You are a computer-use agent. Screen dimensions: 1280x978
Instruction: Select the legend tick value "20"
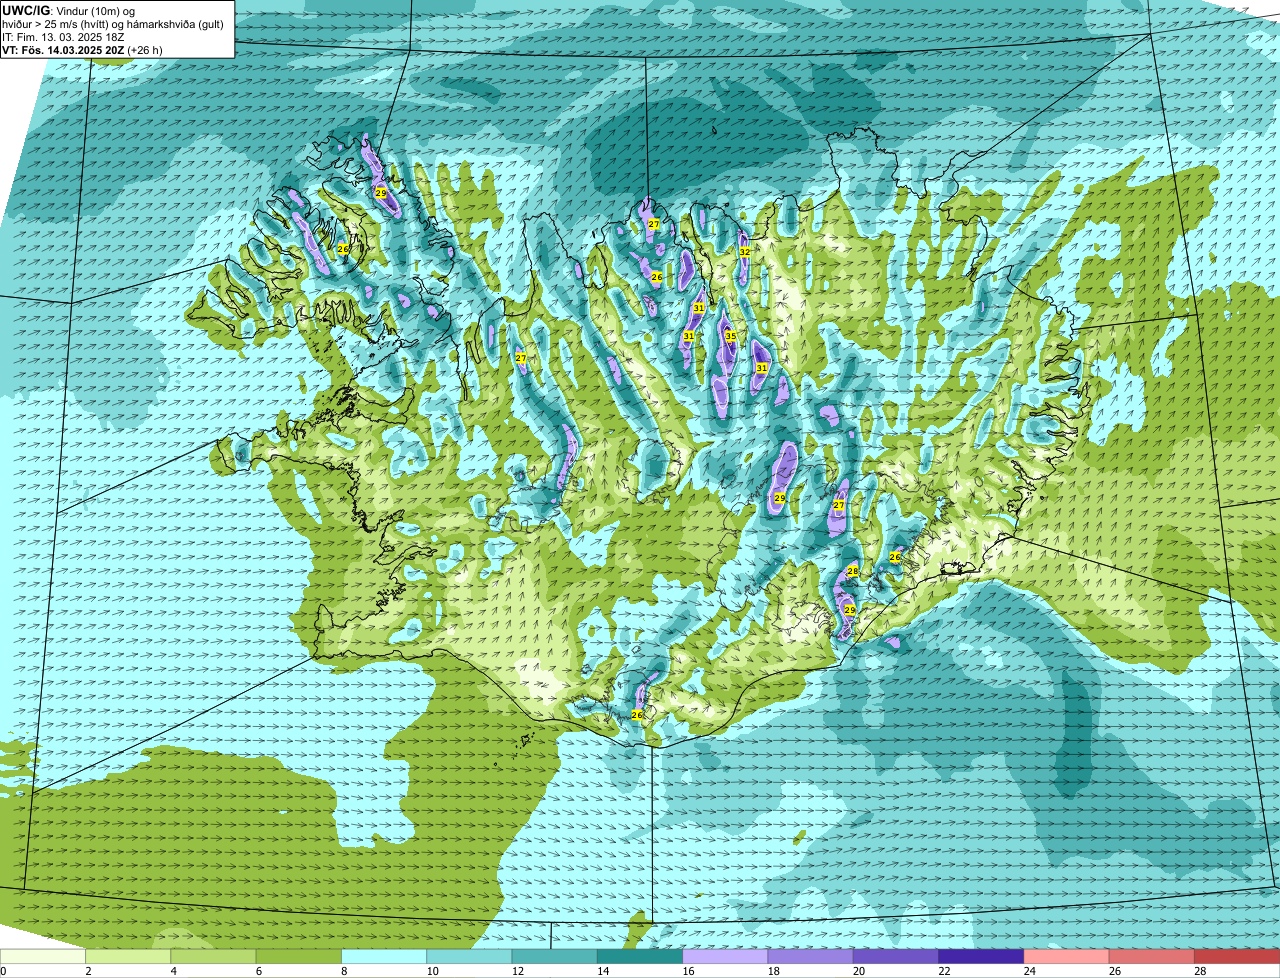tap(859, 971)
